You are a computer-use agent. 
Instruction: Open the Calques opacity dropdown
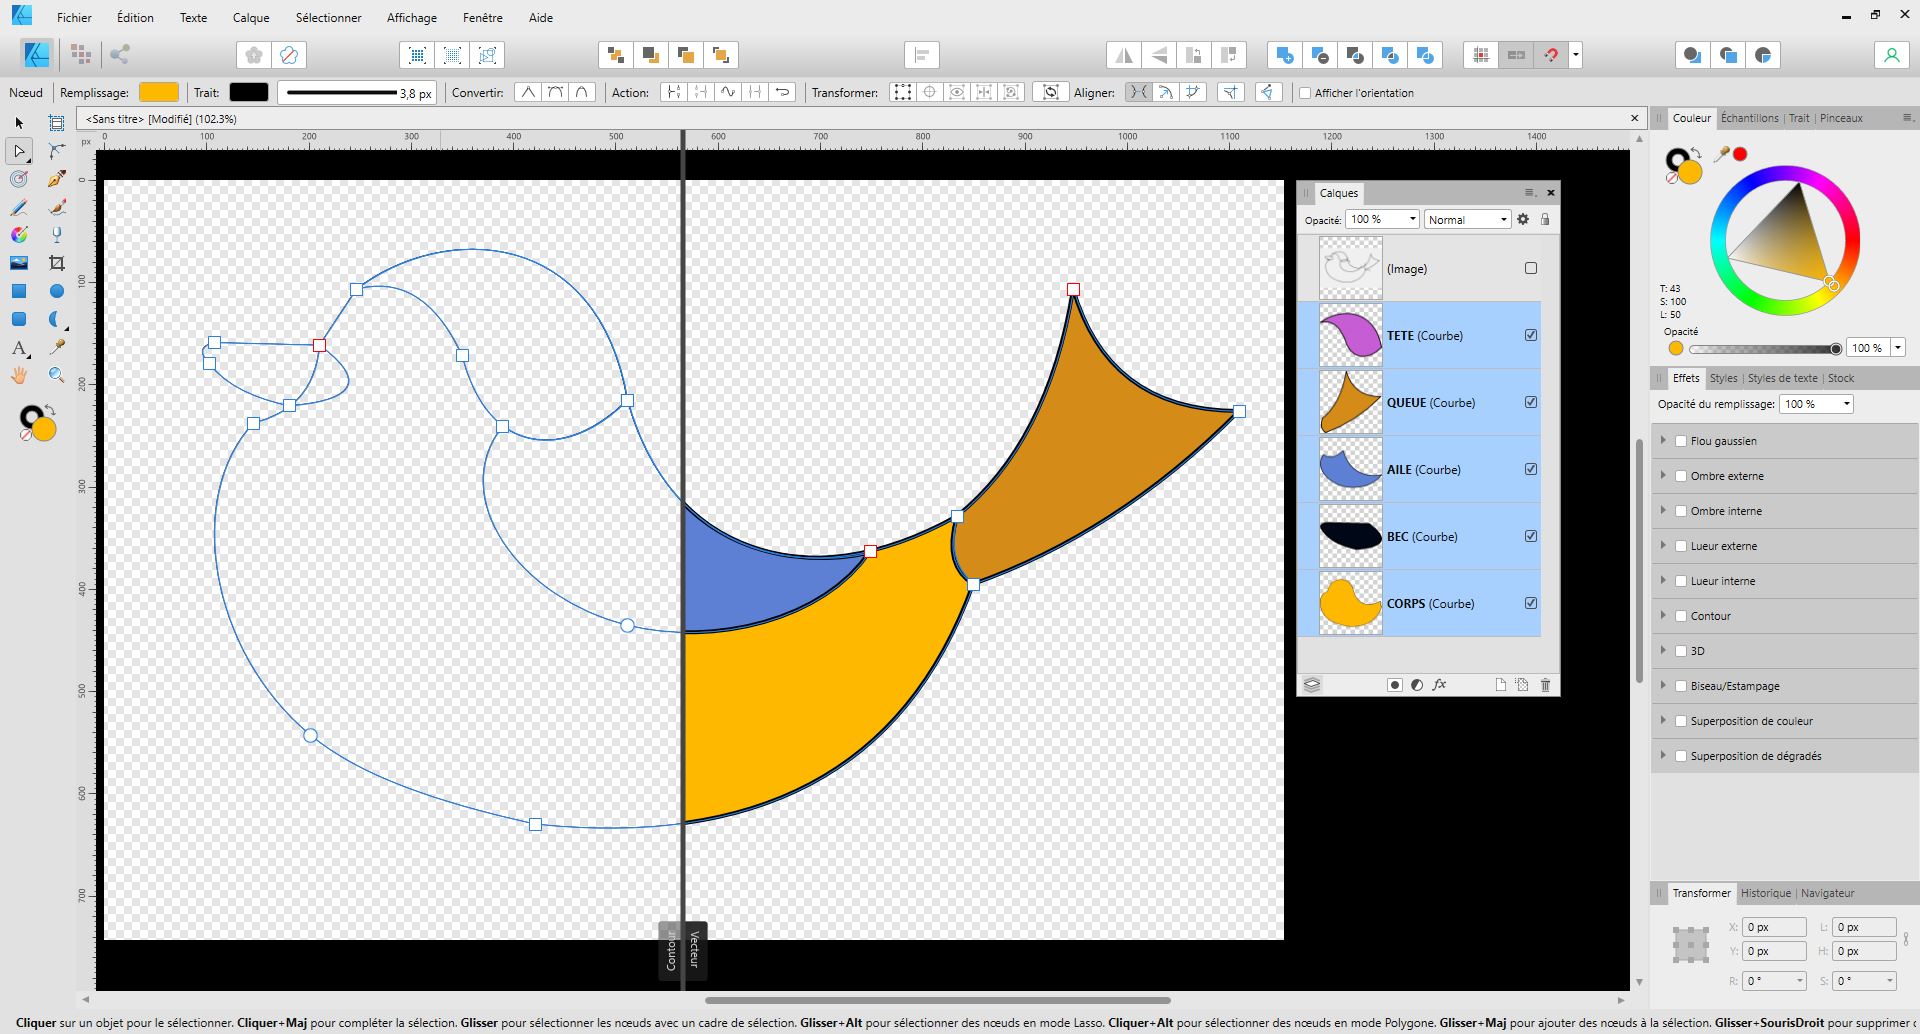[1412, 219]
